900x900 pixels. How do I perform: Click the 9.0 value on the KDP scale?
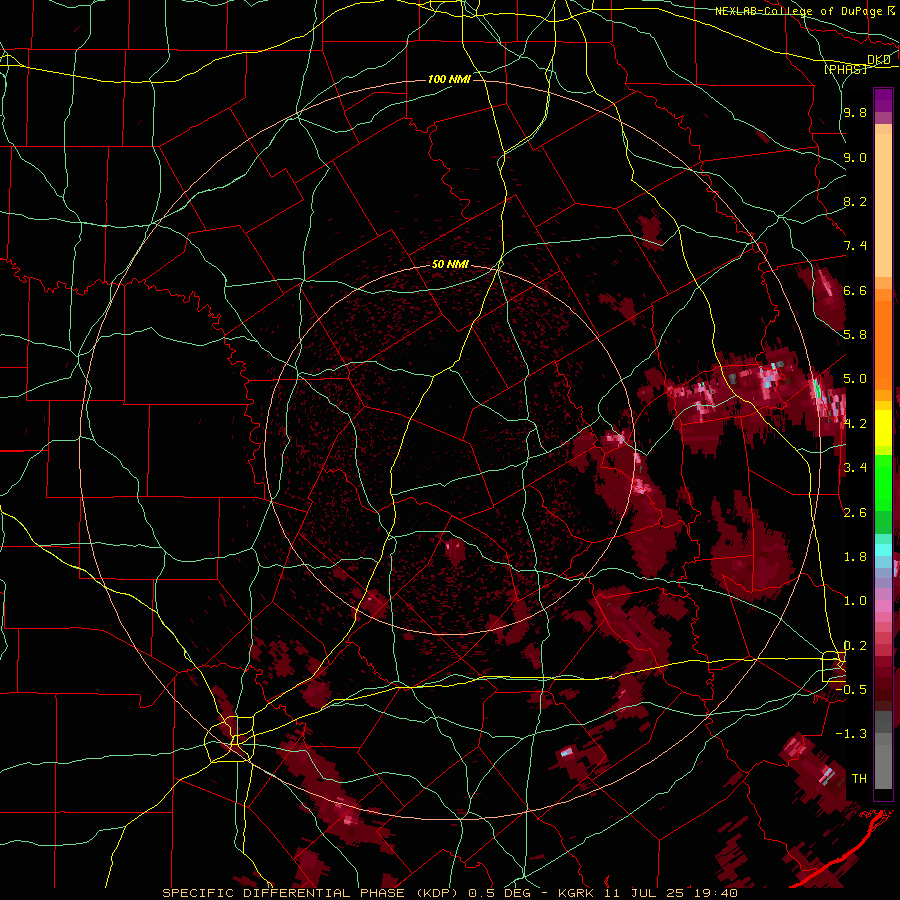[855, 157]
